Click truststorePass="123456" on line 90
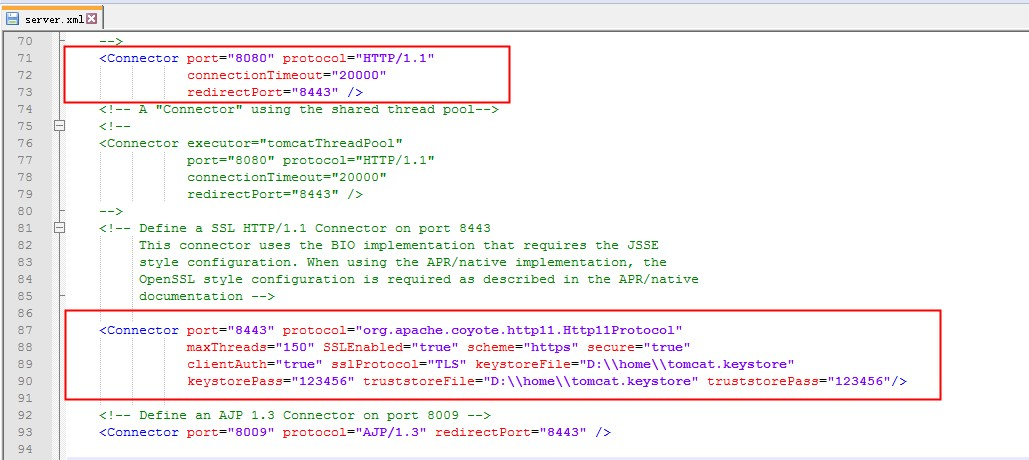The width and height of the screenshot is (1029, 460). [x=799, y=381]
